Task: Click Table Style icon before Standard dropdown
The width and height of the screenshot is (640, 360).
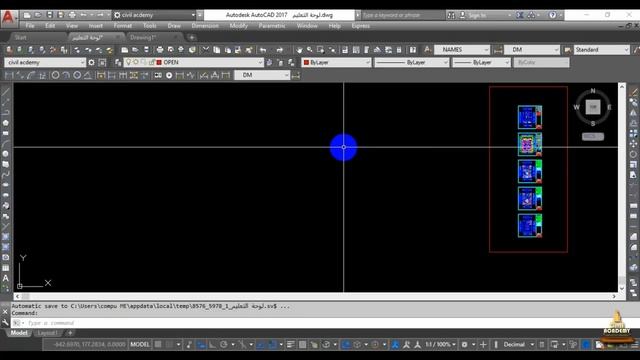Action: click(567, 50)
